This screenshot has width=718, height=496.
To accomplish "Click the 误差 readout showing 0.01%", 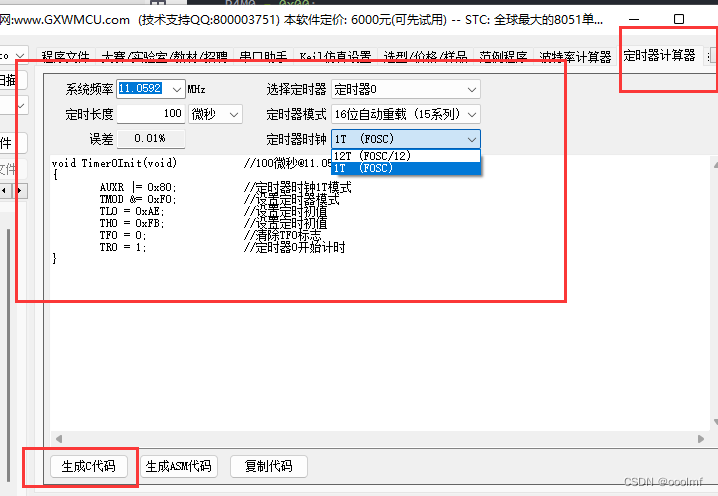I will [x=151, y=139].
